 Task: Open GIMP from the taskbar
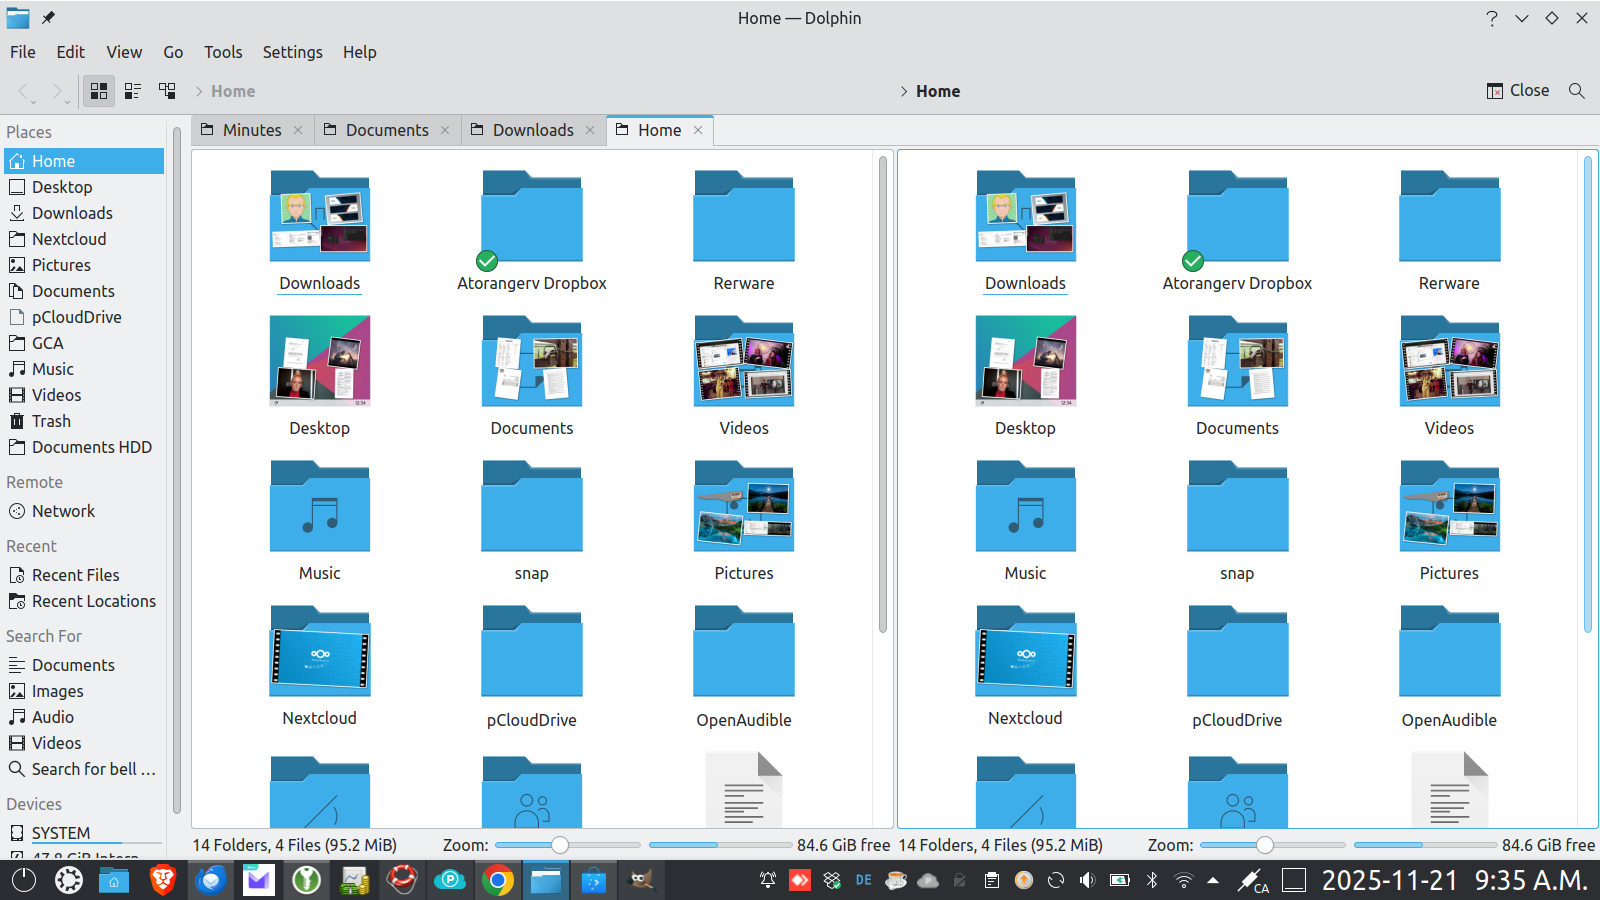tap(641, 880)
